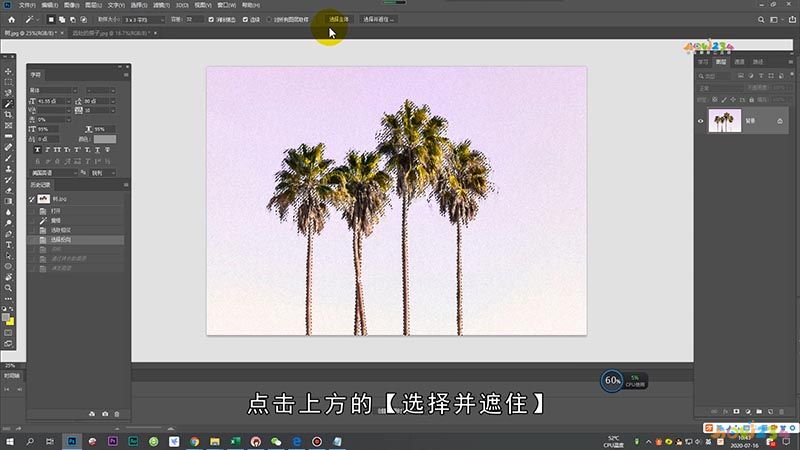Switch to the 通道 Channels tab
Viewport: 800px width, 450px height.
(739, 62)
